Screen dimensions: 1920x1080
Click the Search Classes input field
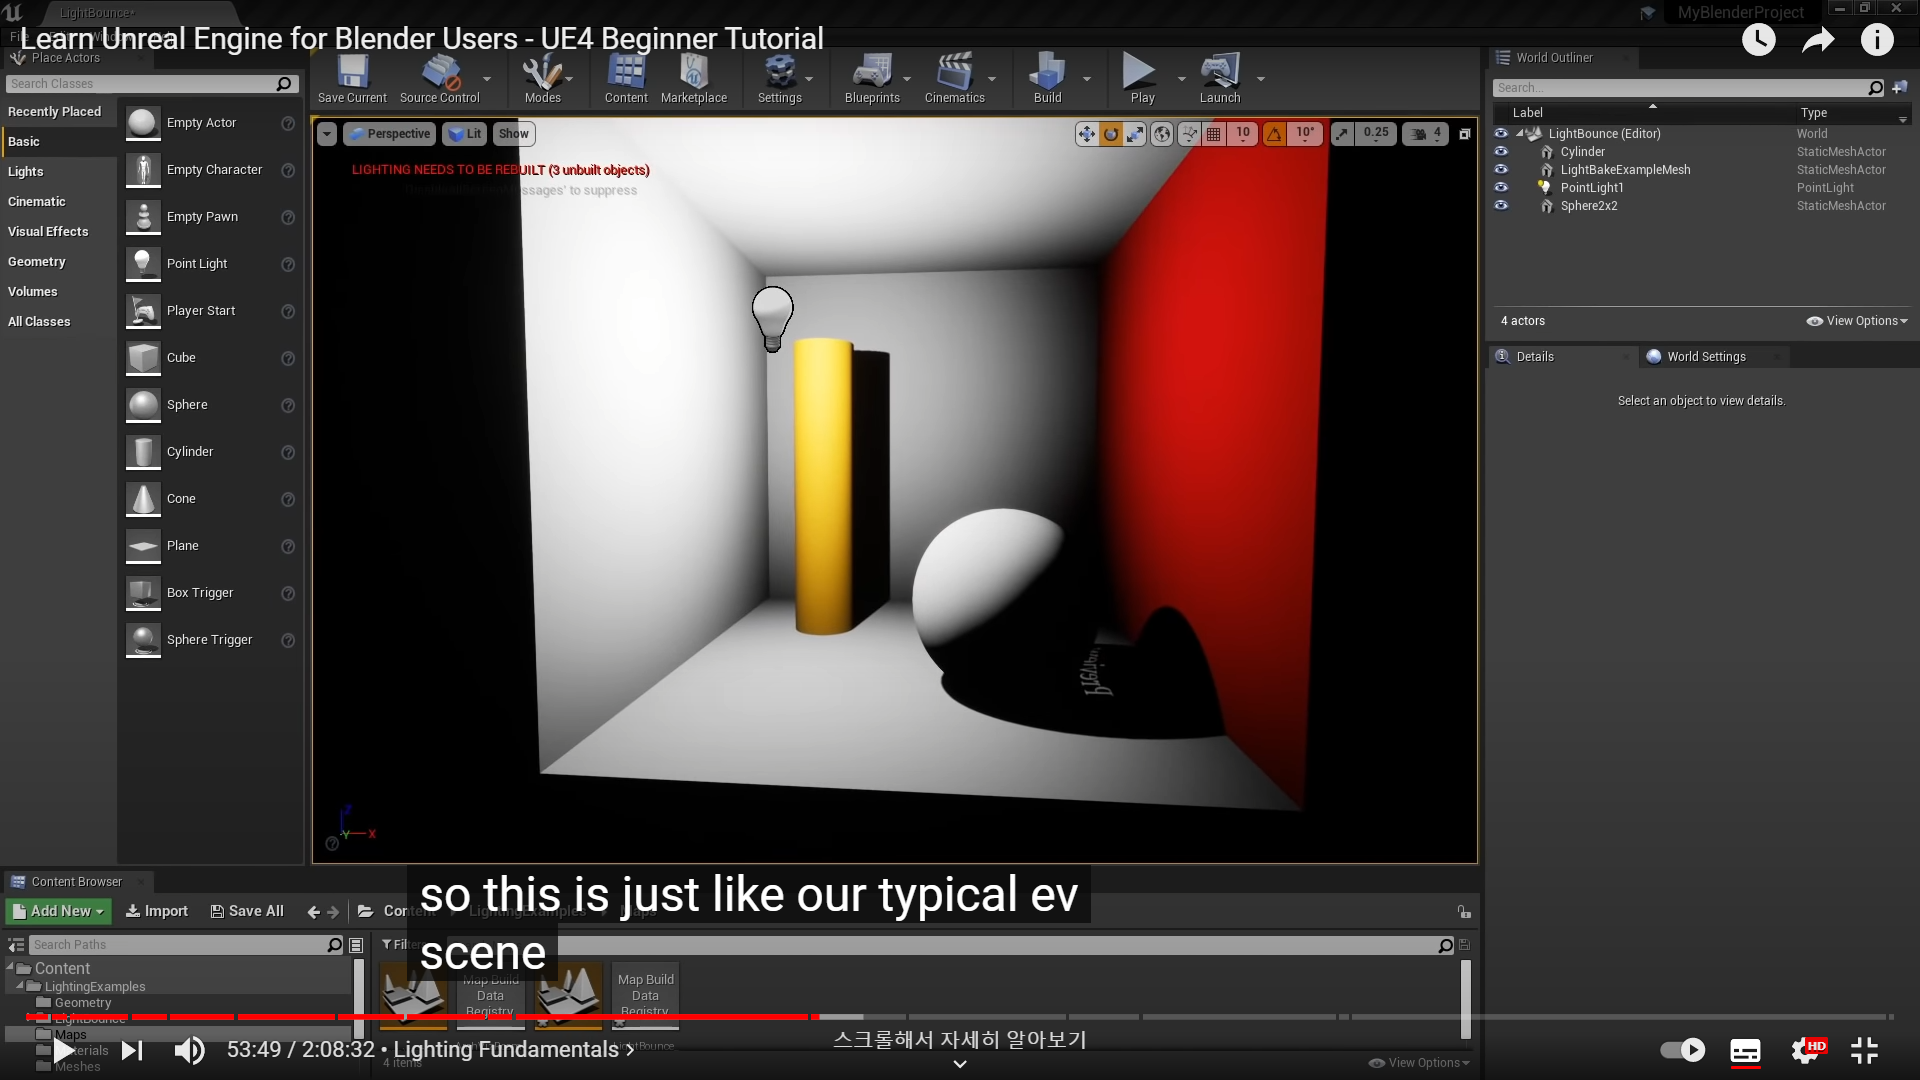pos(140,84)
